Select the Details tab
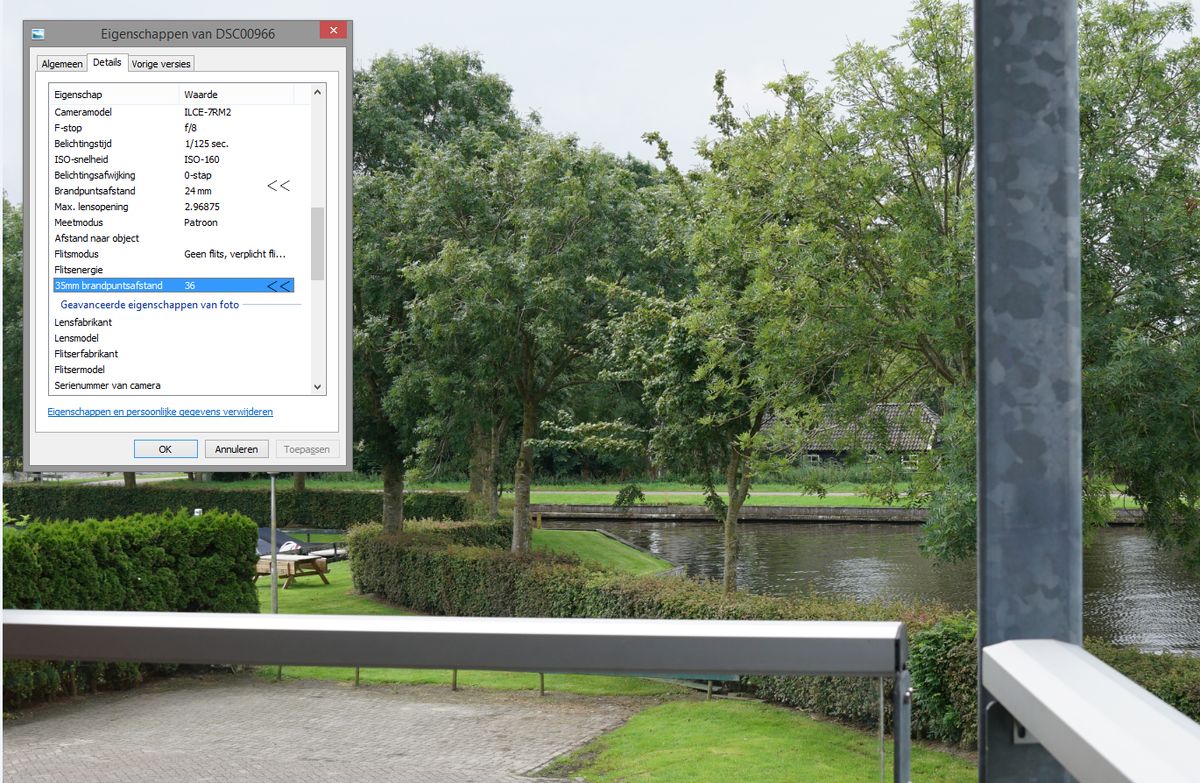The height and width of the screenshot is (783, 1200). point(107,63)
